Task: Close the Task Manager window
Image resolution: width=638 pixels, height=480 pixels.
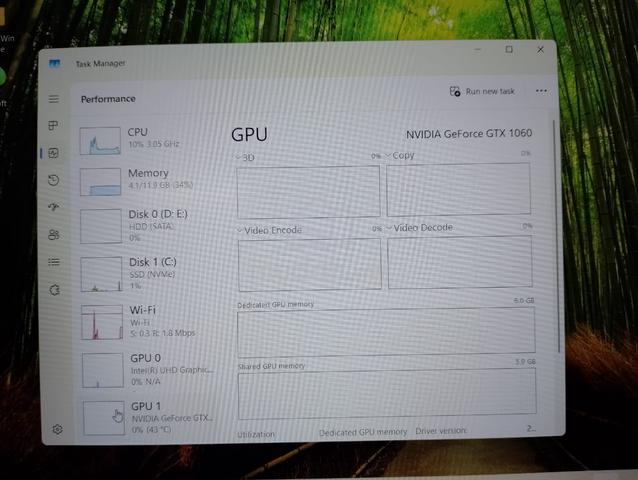Action: [x=540, y=49]
